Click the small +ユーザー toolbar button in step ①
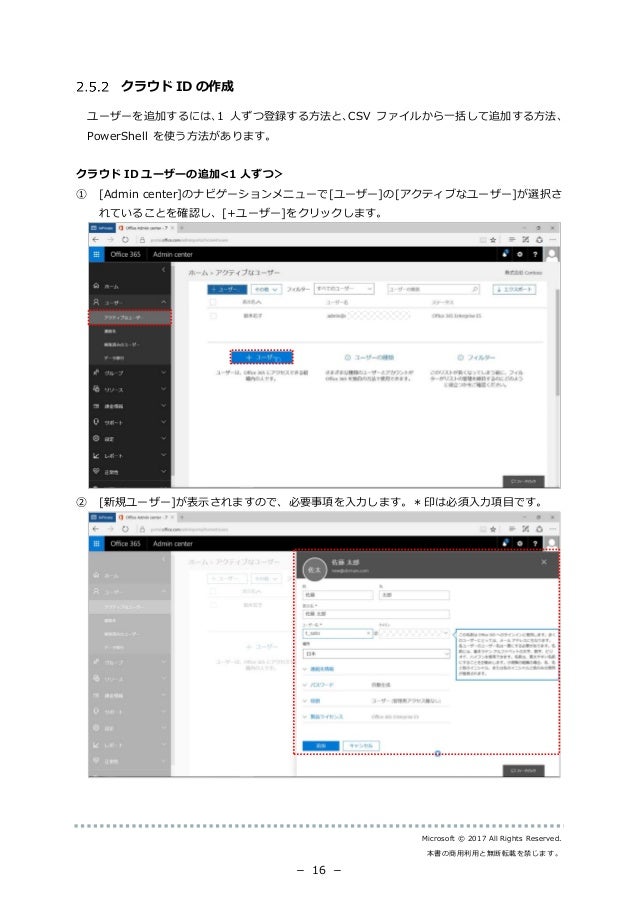This screenshot has width=638, height=903. [227, 289]
